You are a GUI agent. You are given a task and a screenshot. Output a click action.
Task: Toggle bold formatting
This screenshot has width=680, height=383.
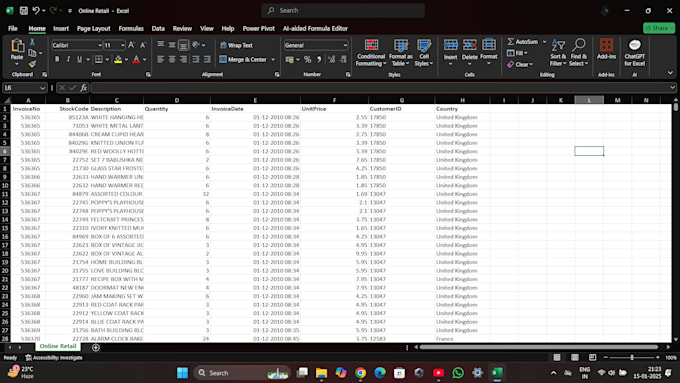pos(57,59)
